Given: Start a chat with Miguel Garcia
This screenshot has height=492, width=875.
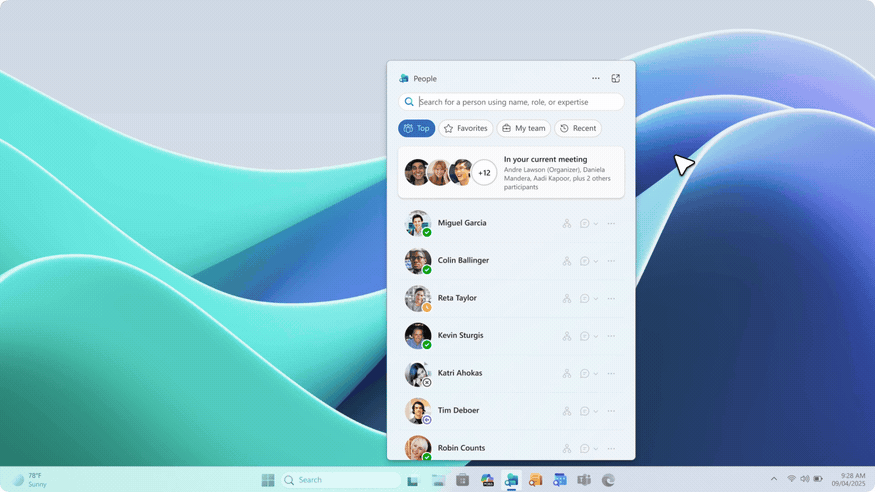Looking at the screenshot, I should click(584, 224).
